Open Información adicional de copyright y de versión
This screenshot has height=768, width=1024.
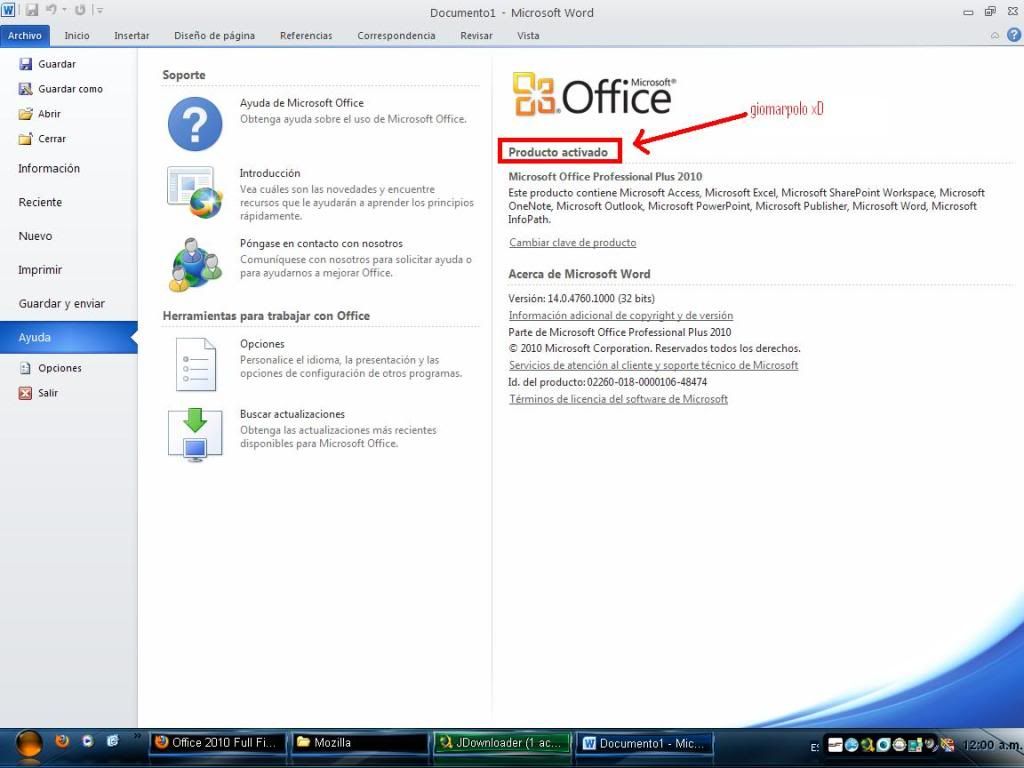[620, 315]
